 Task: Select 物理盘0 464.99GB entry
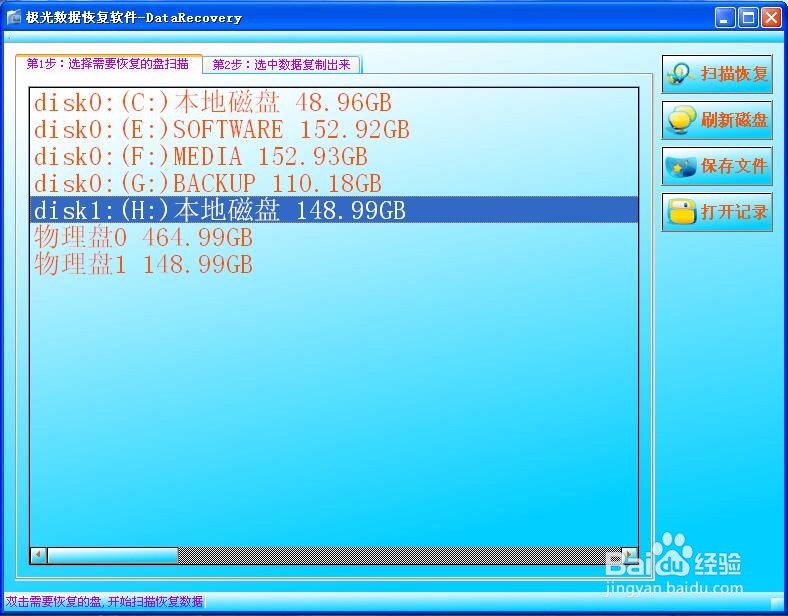[x=334, y=237]
